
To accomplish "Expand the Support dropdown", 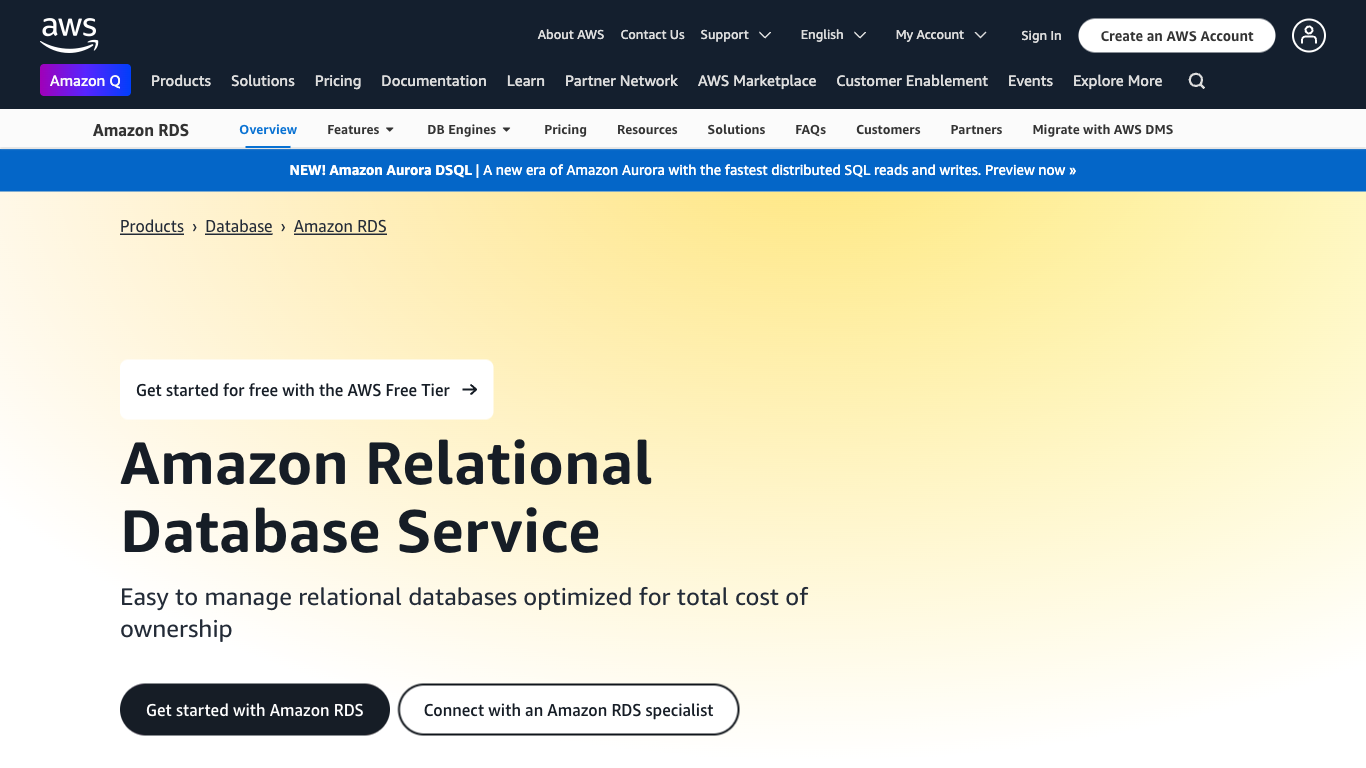I will point(736,35).
